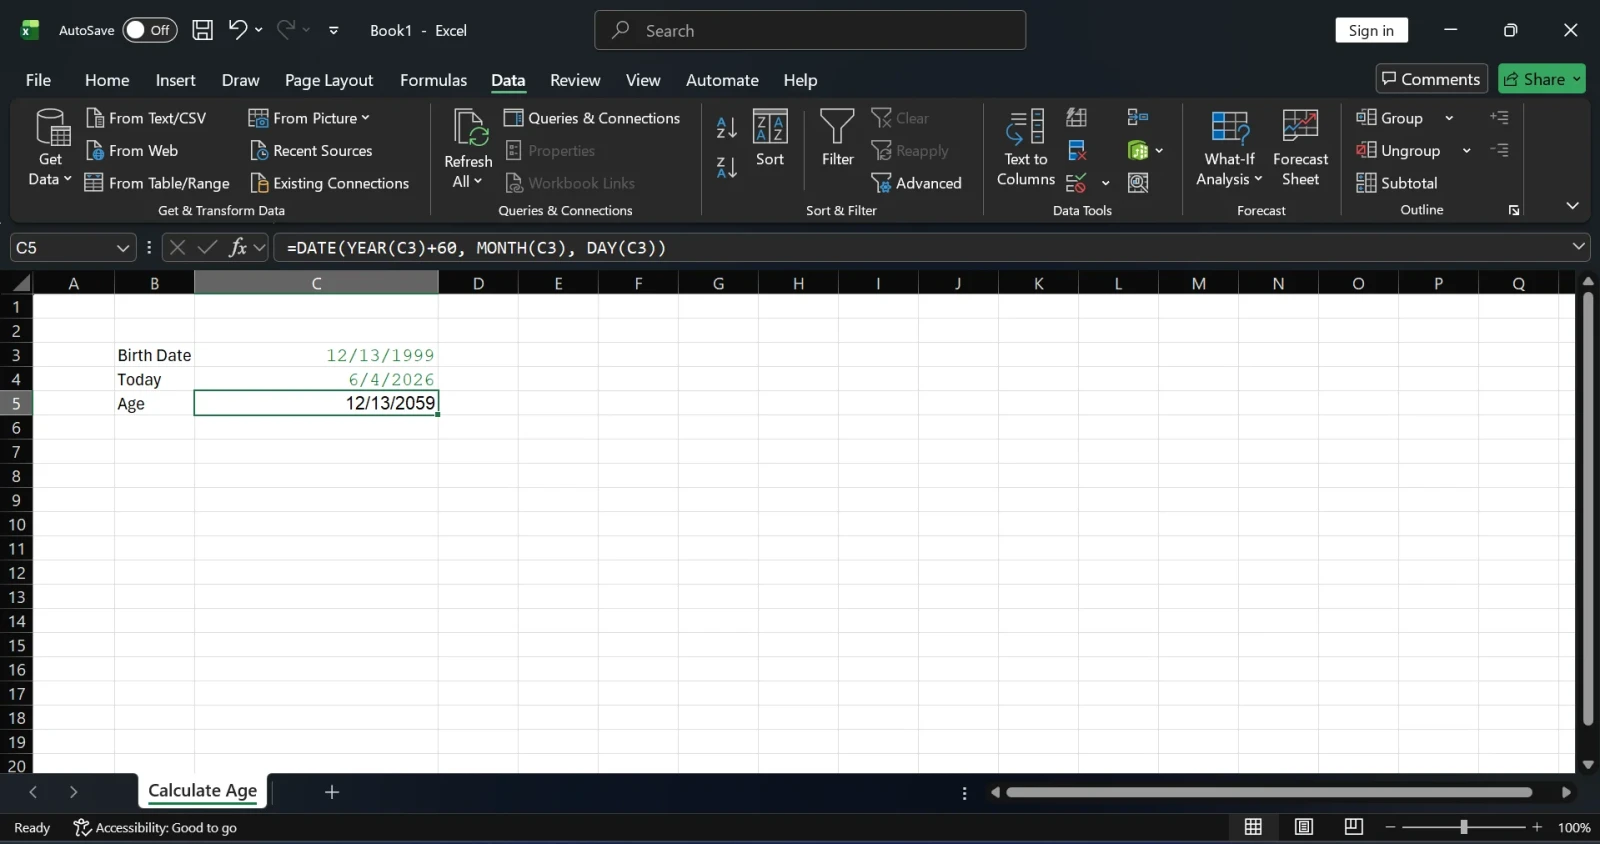Import data From Text/CSV
This screenshot has height=844, width=1600.
(x=146, y=118)
